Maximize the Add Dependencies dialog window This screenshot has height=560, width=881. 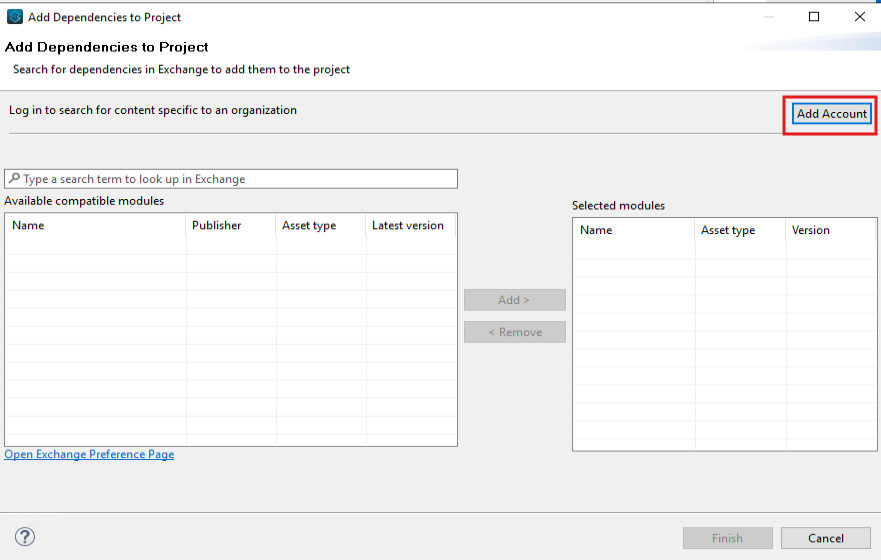814,17
